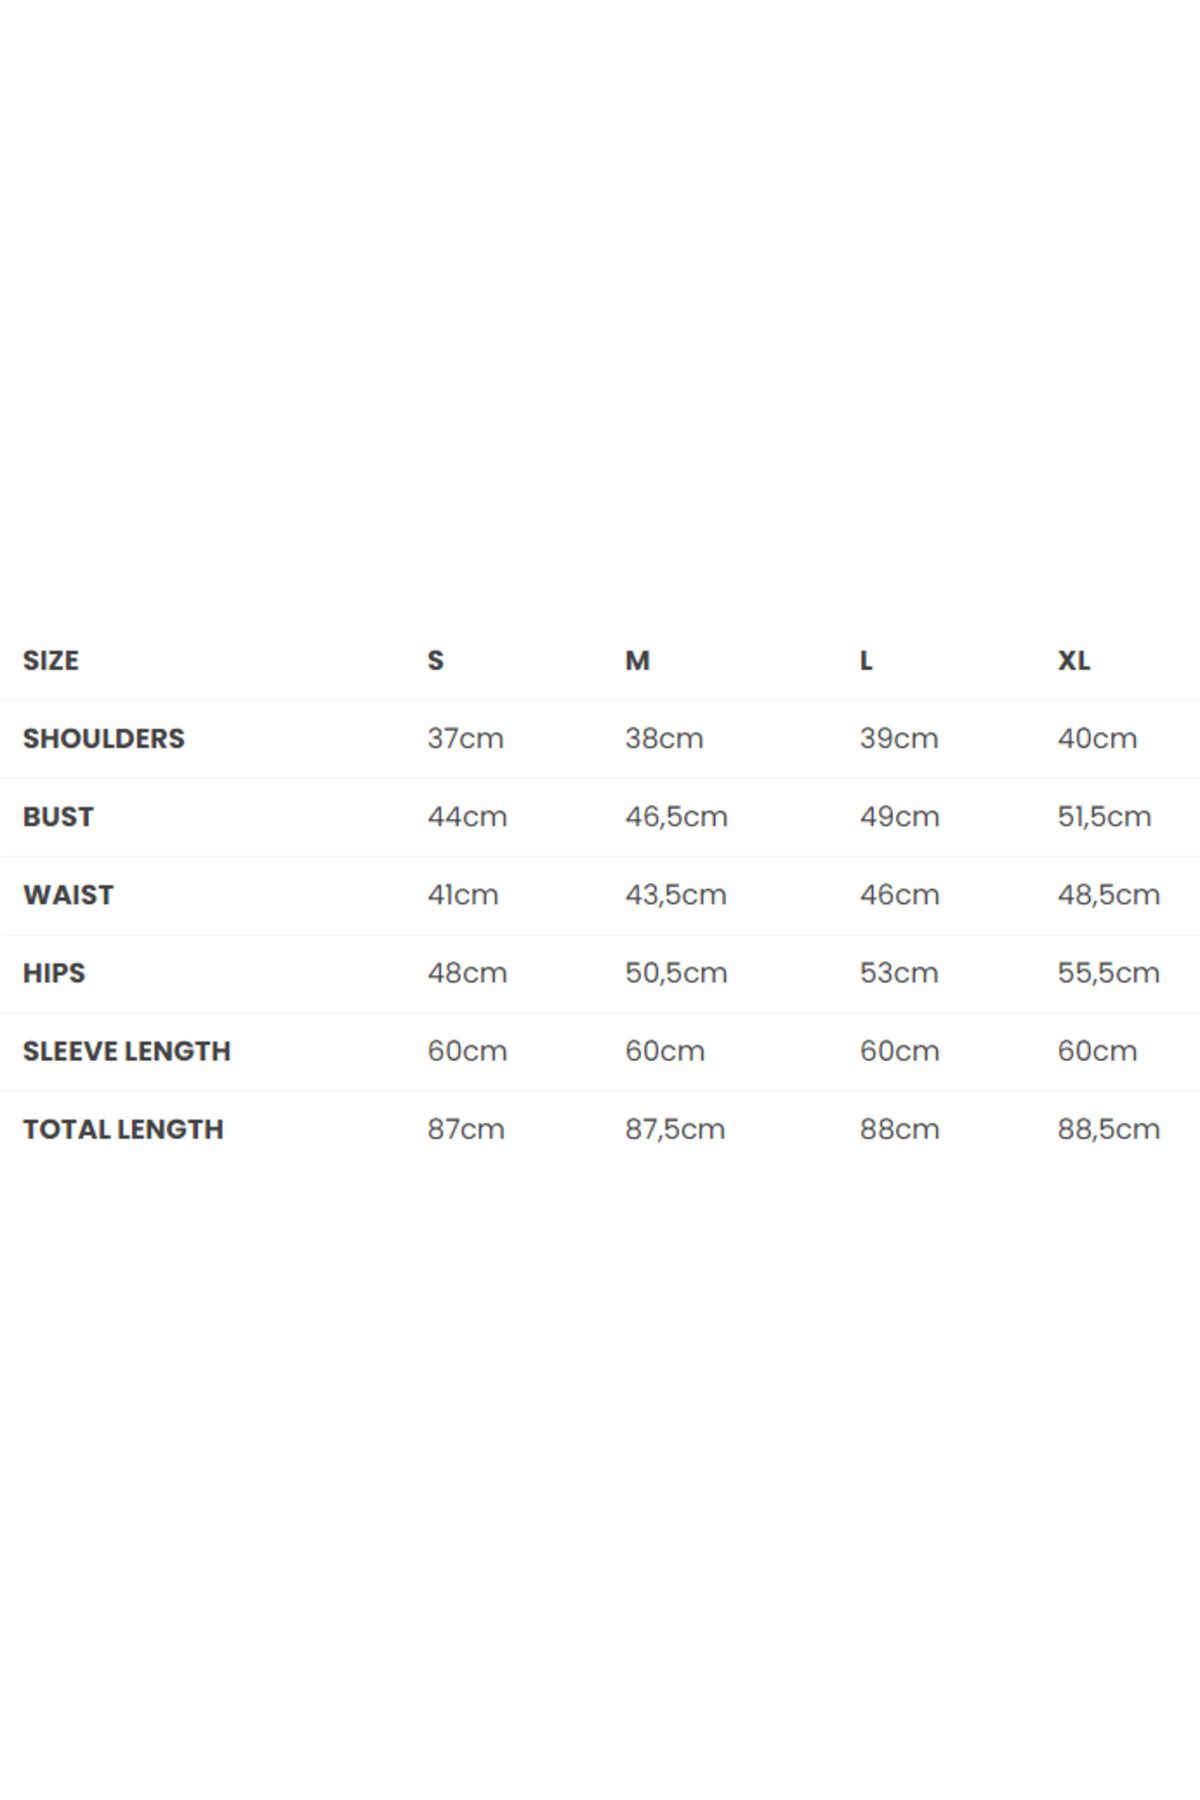The image size is (1200, 1800).
Task: Select the L size column header
Action: [866, 661]
